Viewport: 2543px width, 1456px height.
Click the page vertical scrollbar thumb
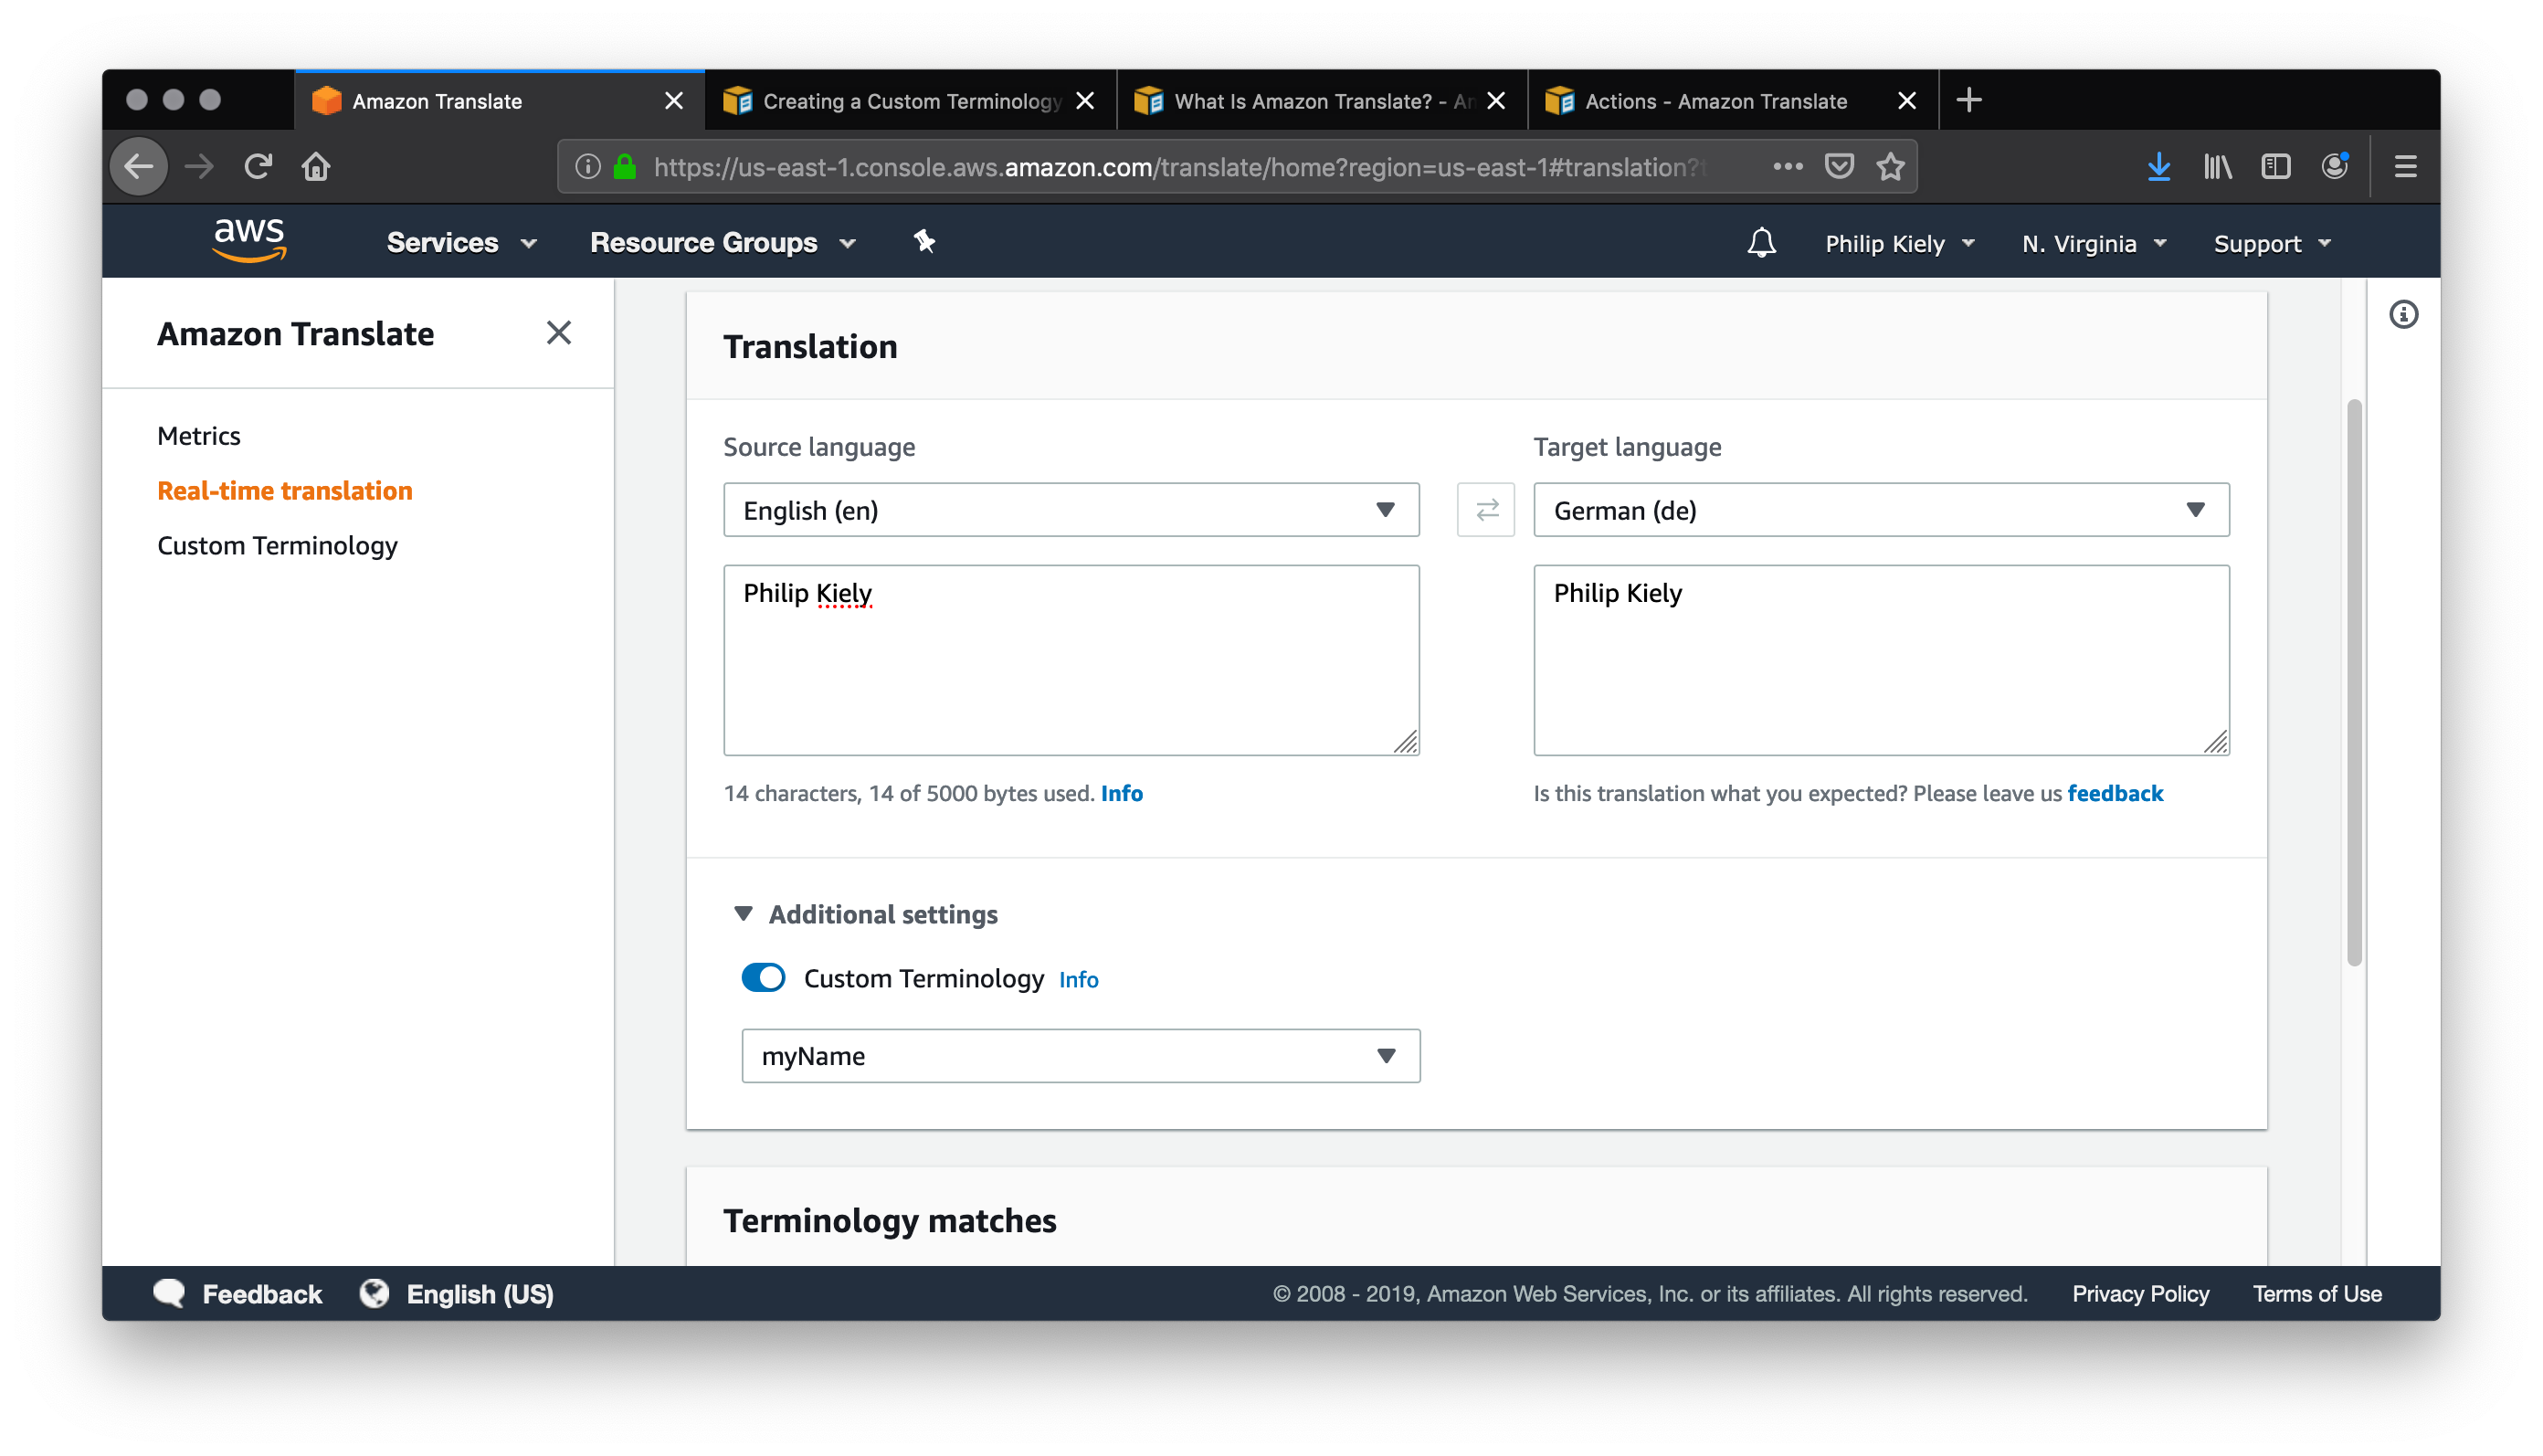coord(2355,683)
